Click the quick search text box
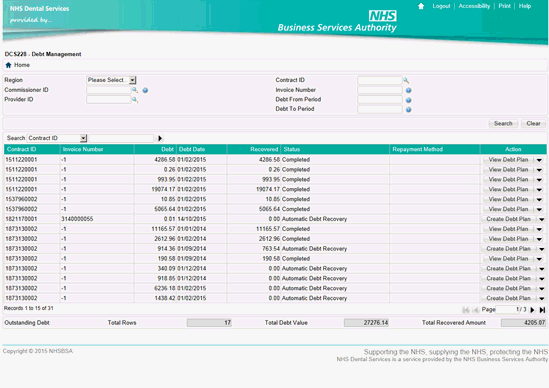This screenshot has width=549, height=388. pyautogui.click(x=121, y=138)
